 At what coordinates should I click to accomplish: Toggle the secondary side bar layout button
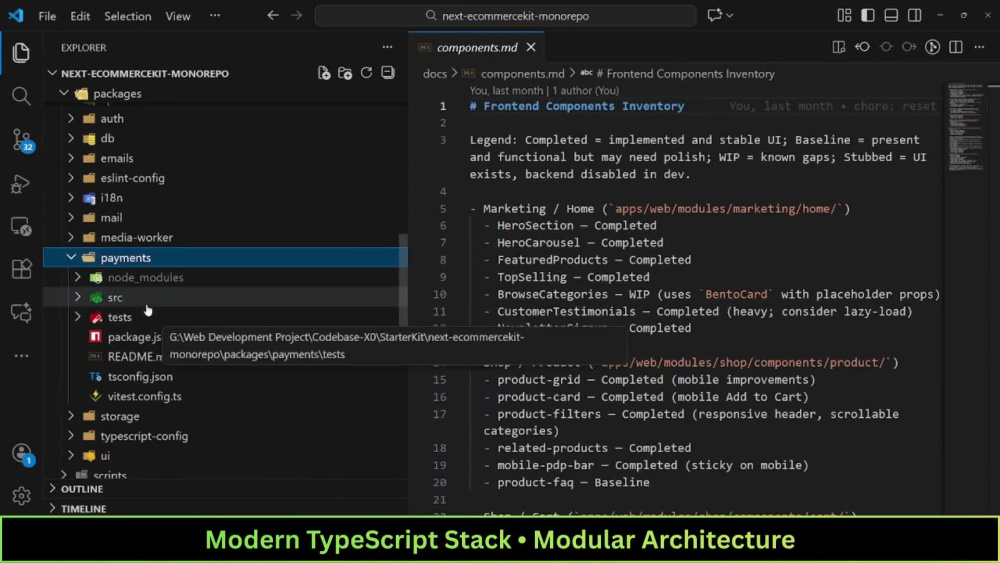coord(915,16)
